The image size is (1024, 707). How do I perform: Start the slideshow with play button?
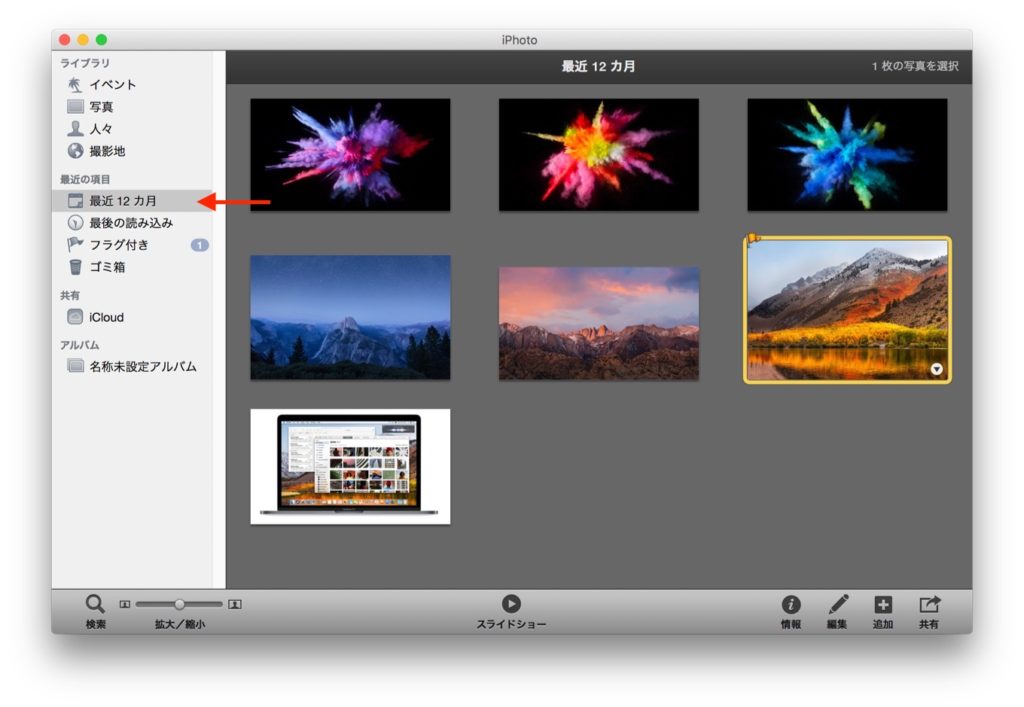511,603
